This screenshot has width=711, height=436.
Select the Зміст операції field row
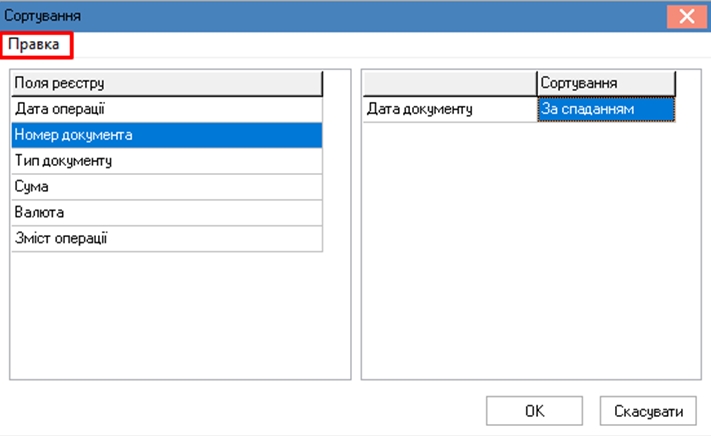point(167,238)
